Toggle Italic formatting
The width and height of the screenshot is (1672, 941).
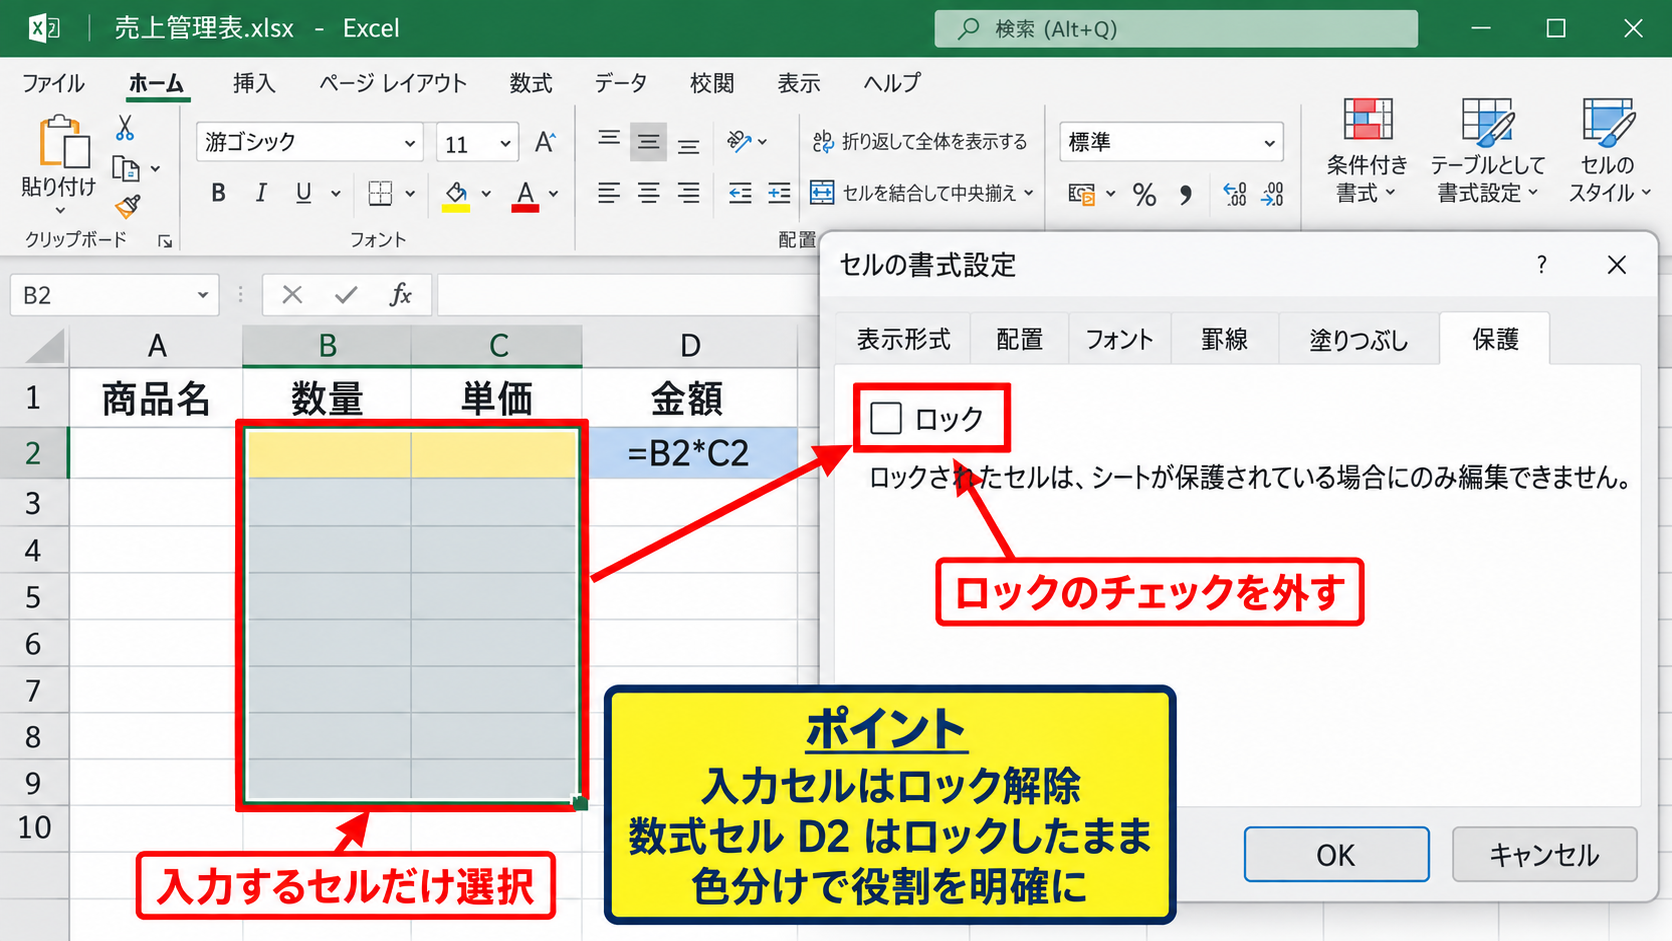point(261,193)
